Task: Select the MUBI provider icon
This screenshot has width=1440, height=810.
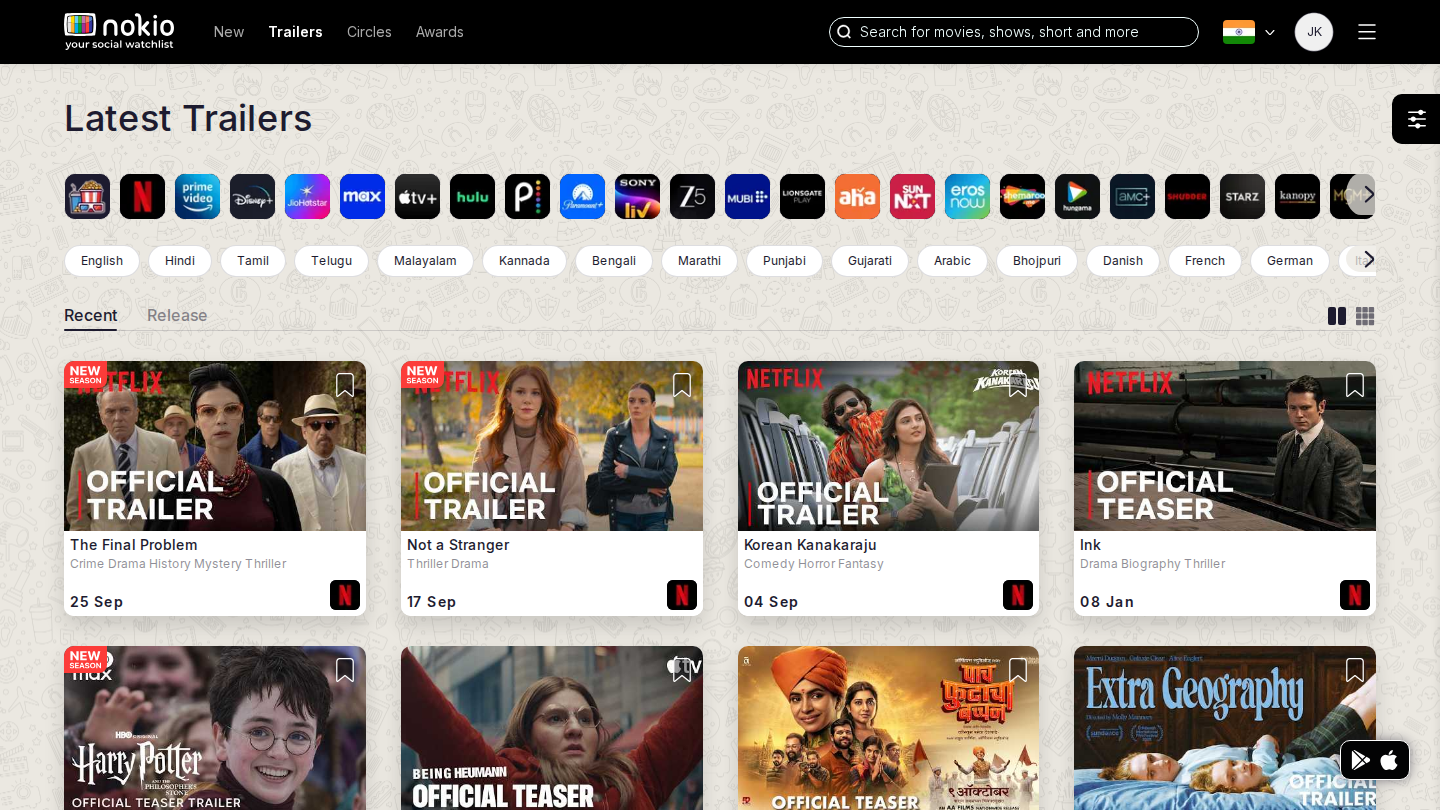Action: click(747, 196)
